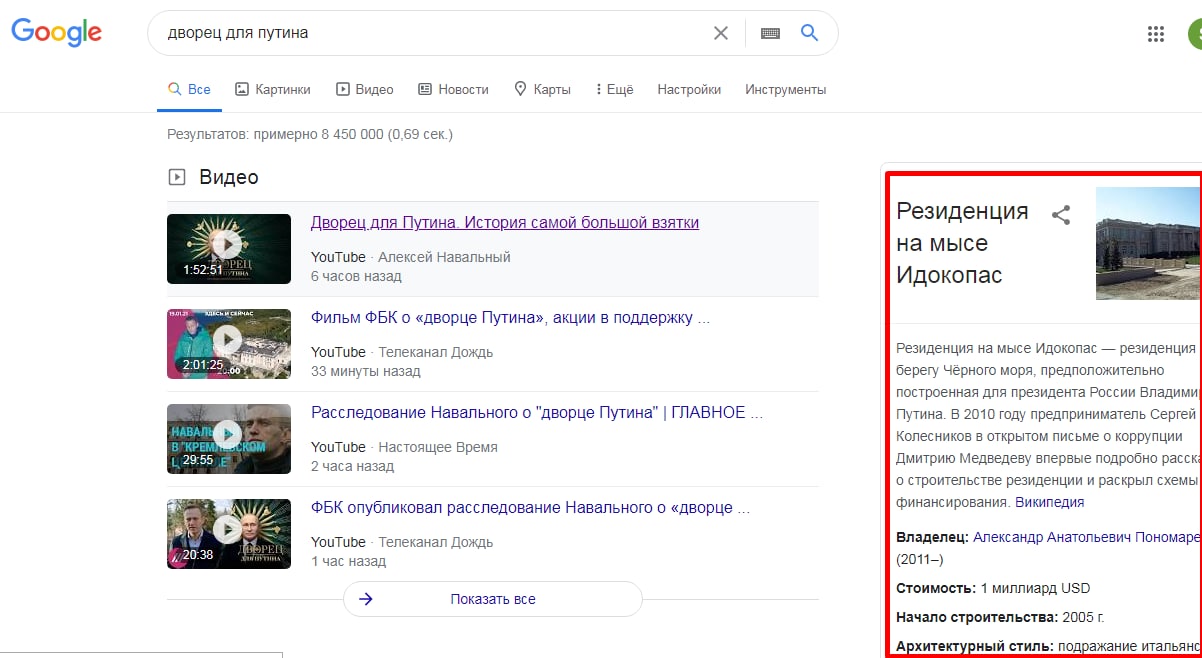Click the 6 часов назад timestamp
The height and width of the screenshot is (658, 1202).
356,276
